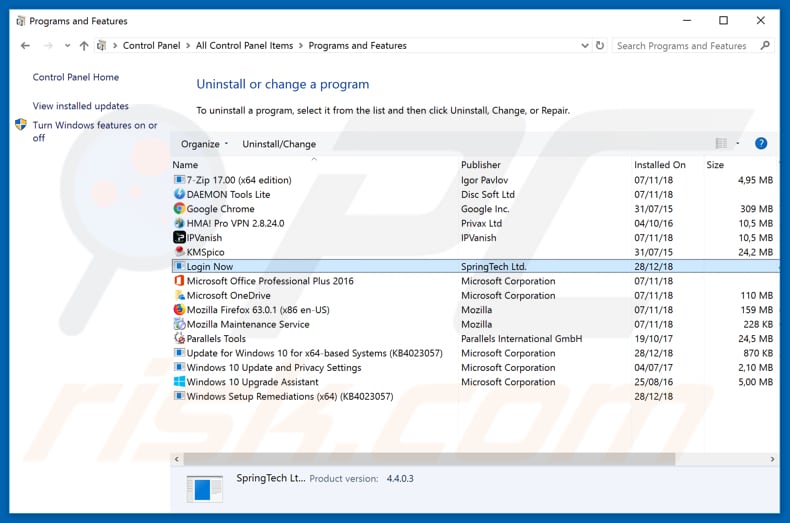Screen dimensions: 790x523
Task: Select the Login Now row text
Action: [210, 267]
